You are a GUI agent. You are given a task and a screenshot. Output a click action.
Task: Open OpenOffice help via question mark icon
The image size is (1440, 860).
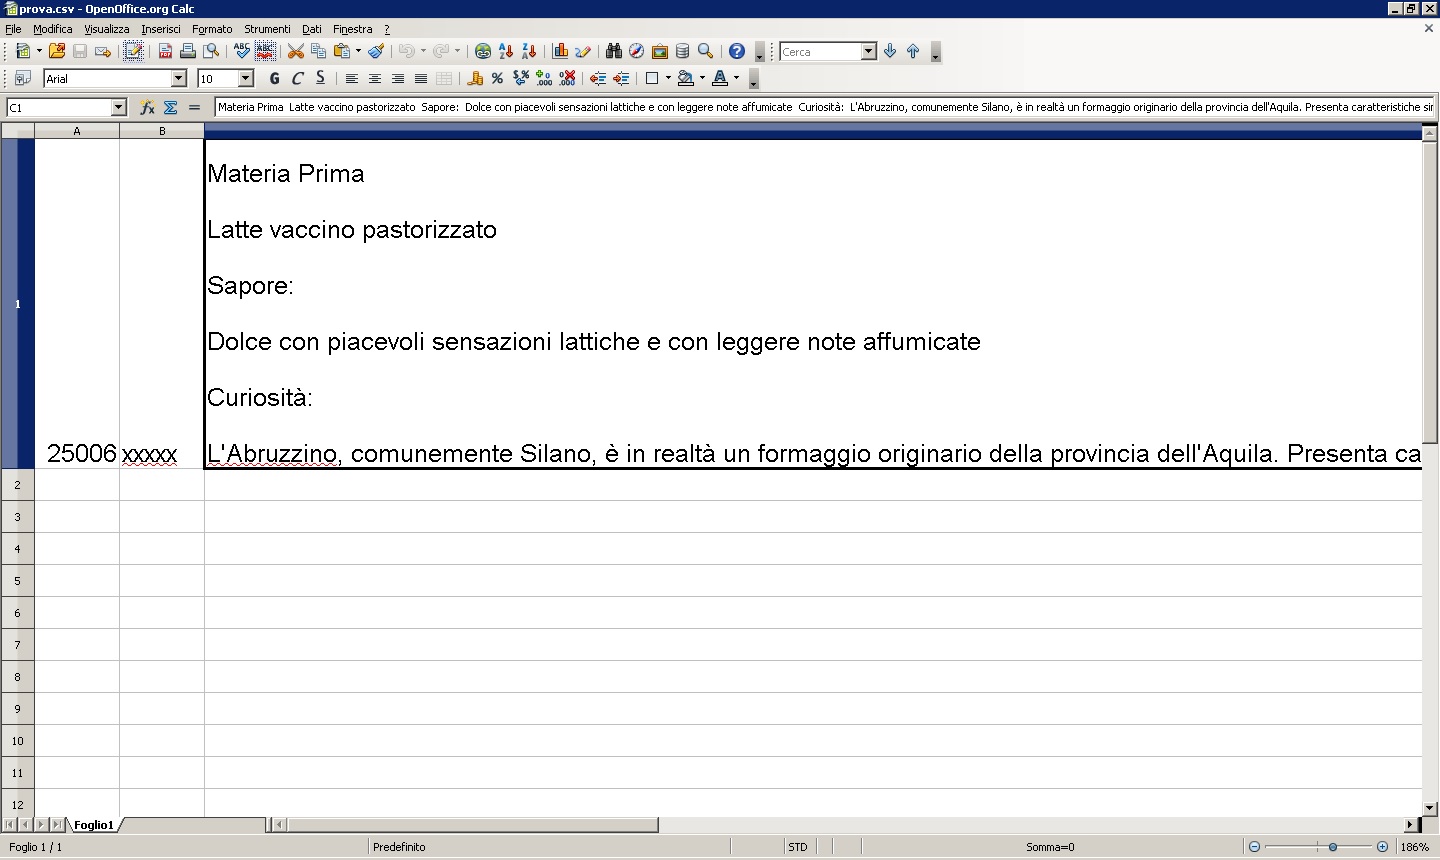tap(737, 51)
